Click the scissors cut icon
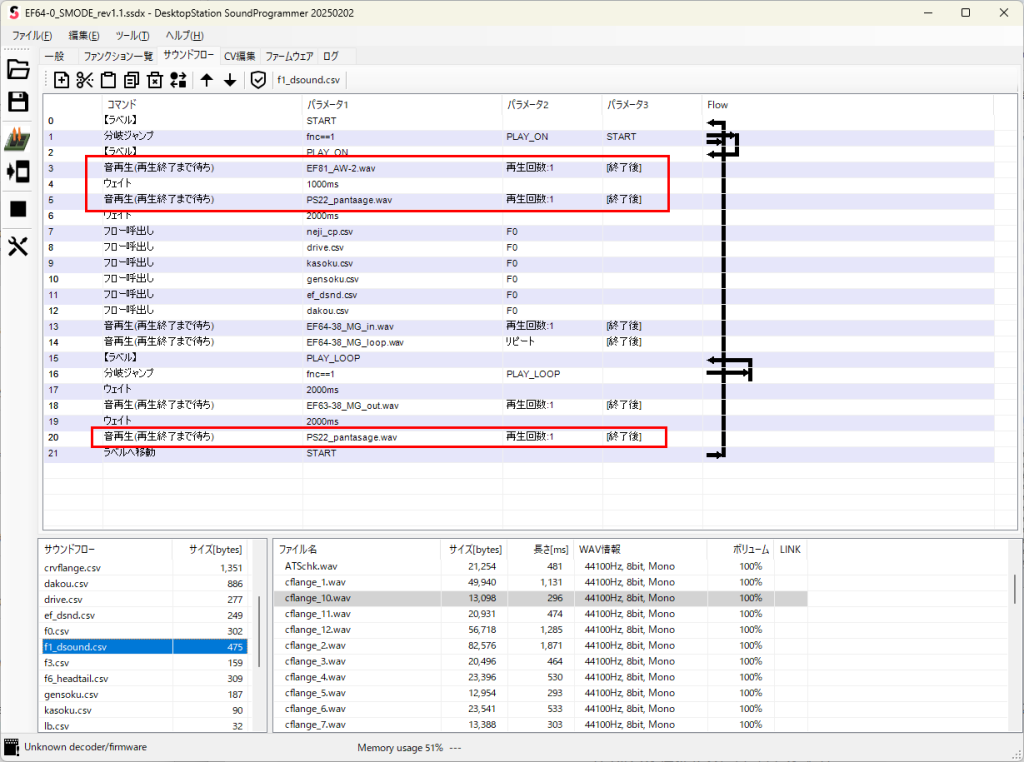1024x762 pixels. click(85, 80)
